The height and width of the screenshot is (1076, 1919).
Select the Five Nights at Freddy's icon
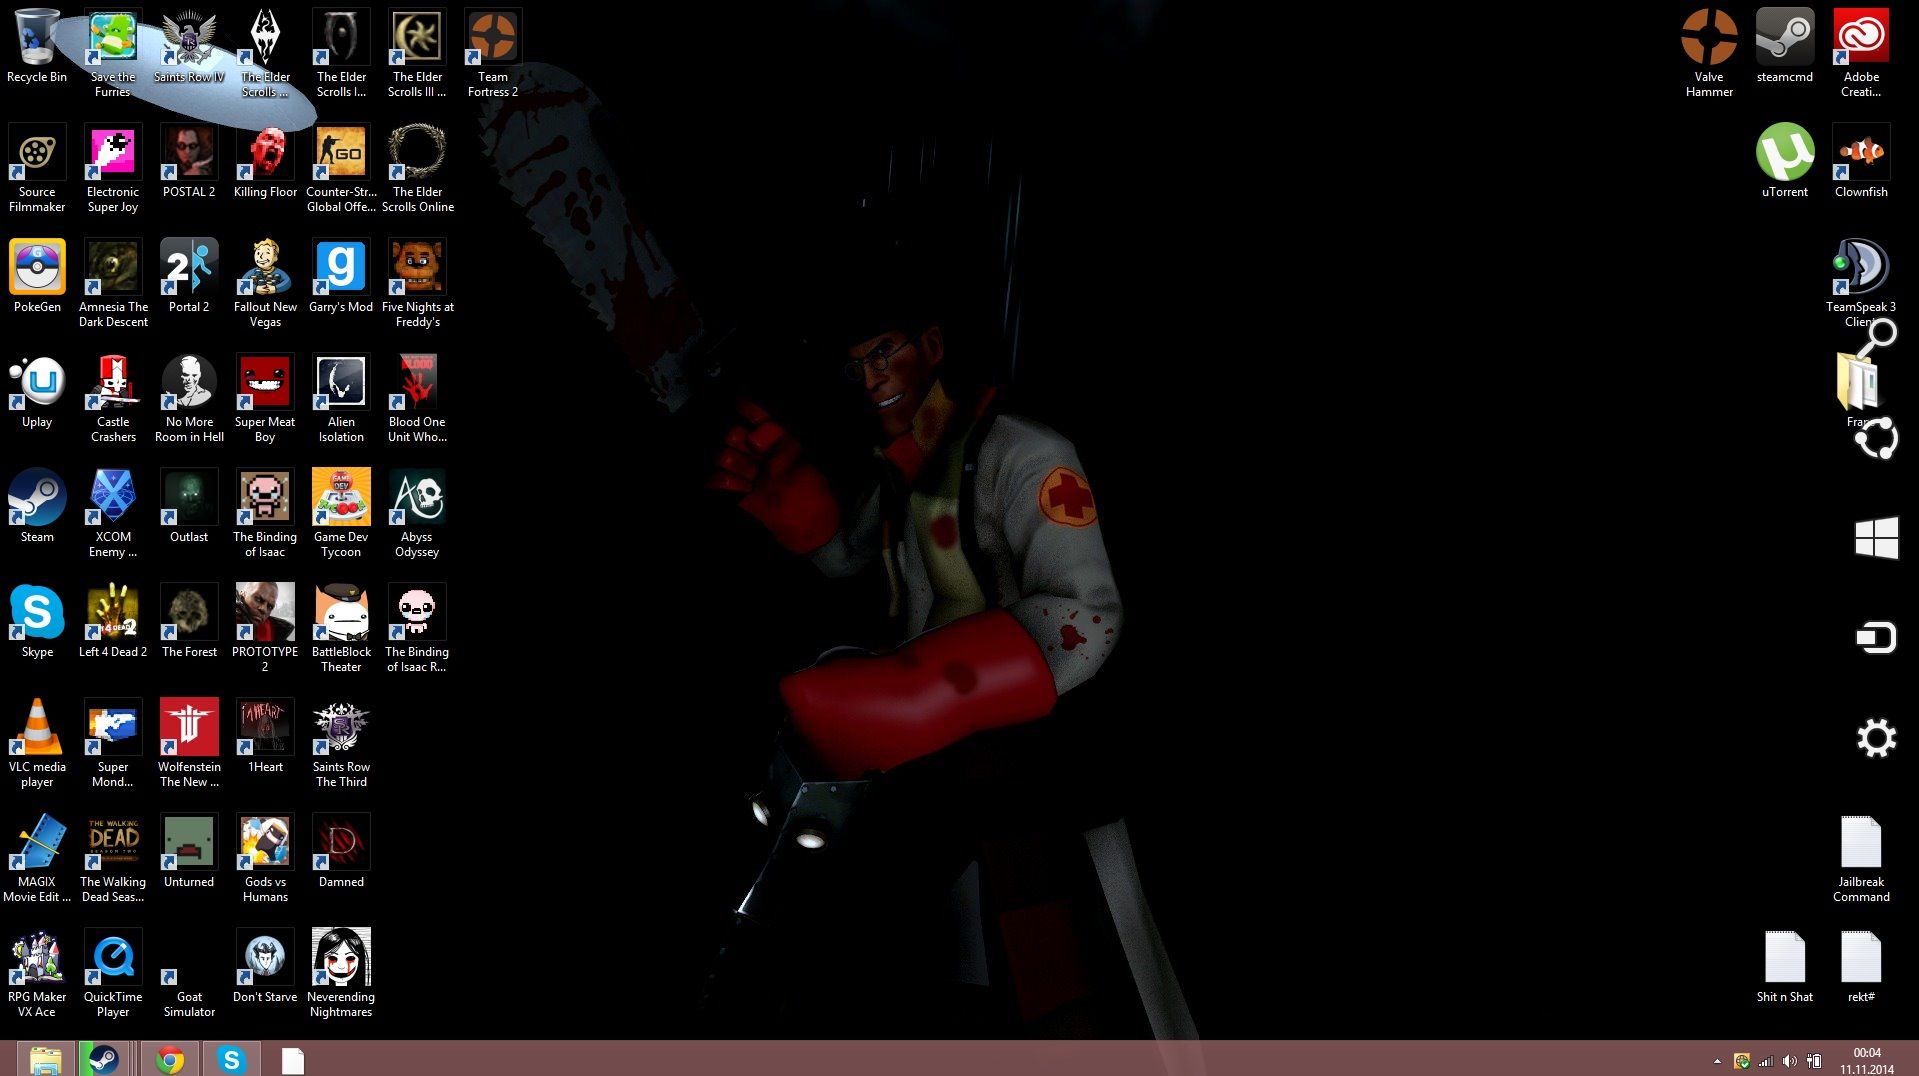417,268
